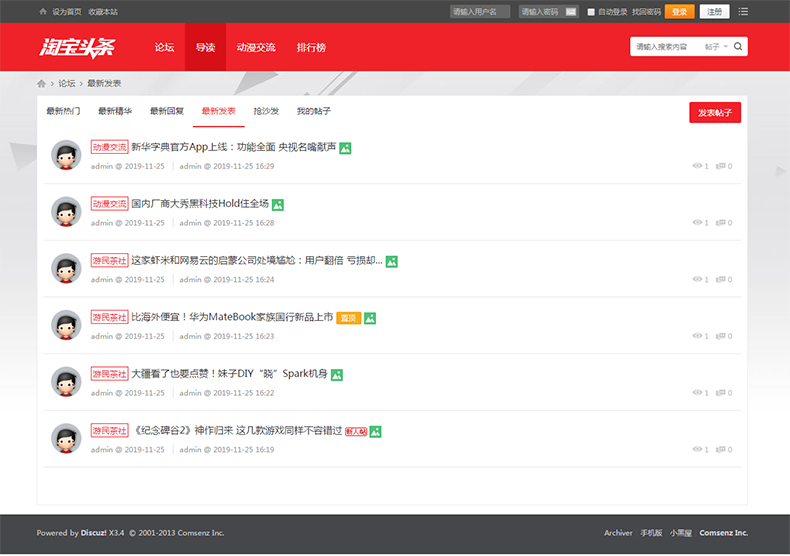The width and height of the screenshot is (790, 556).
Task: Click the 置顶 badge on MateBook post
Action: coord(348,318)
